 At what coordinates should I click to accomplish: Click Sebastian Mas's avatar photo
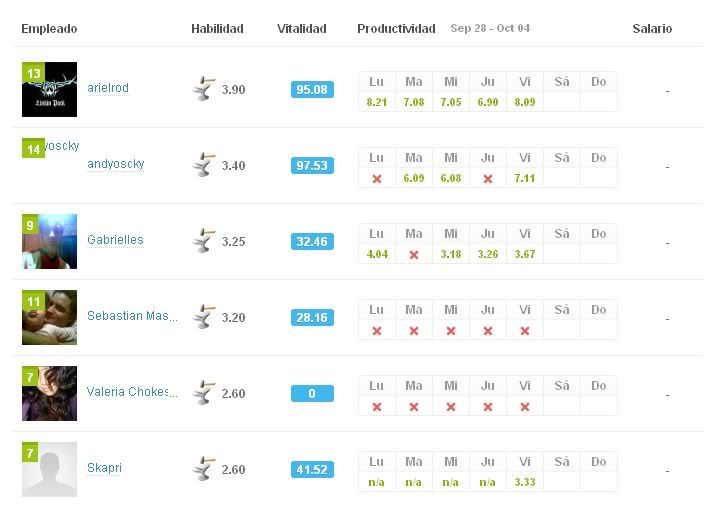[50, 317]
